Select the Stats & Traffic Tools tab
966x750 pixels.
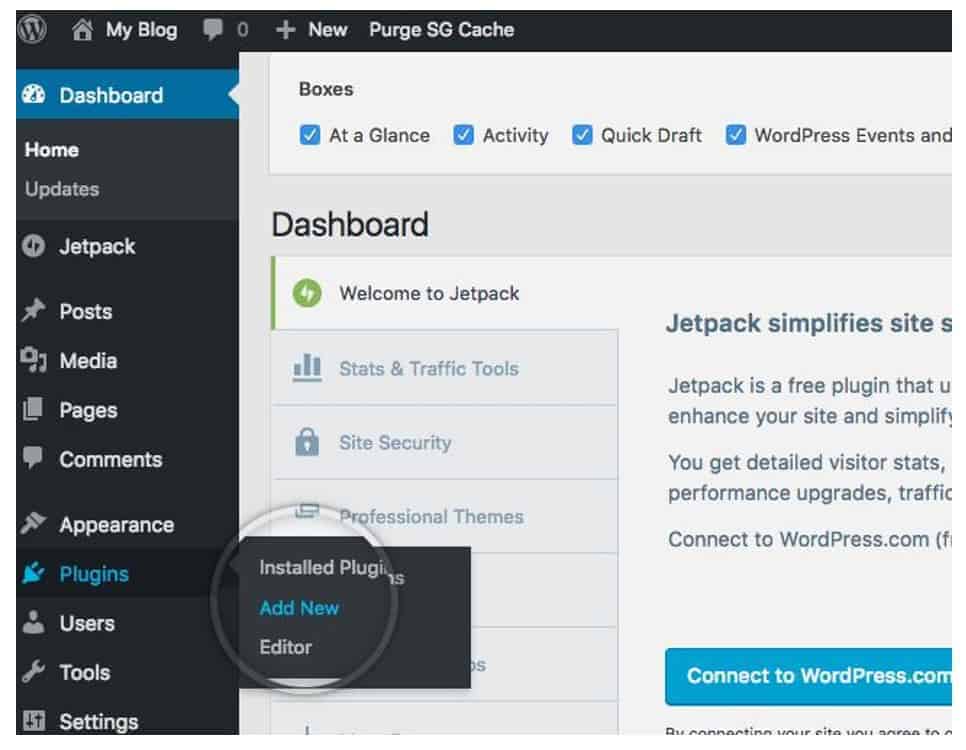tap(445, 368)
